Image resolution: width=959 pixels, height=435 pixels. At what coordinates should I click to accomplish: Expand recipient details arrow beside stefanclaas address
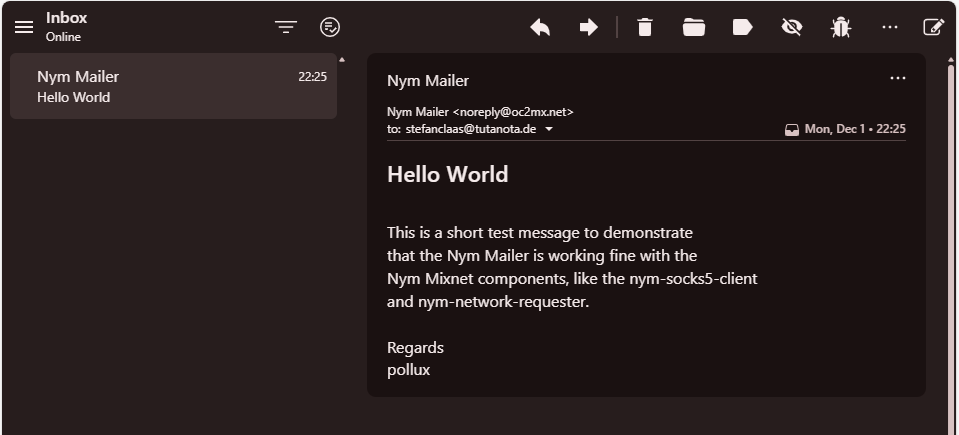coord(549,130)
